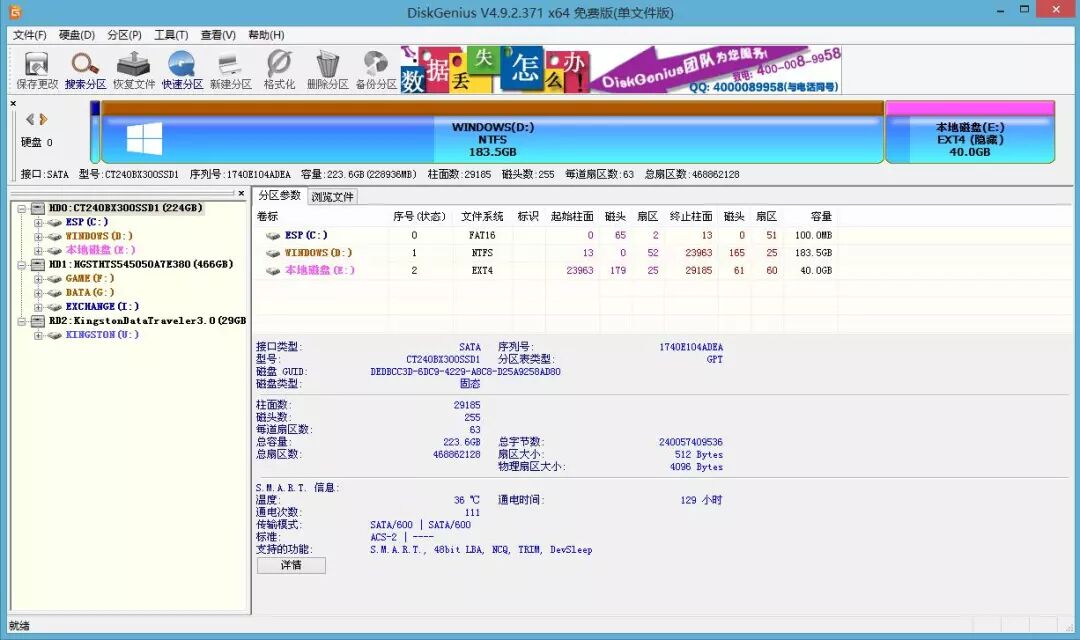Open the 帮助(H) menu

click(x=266, y=35)
